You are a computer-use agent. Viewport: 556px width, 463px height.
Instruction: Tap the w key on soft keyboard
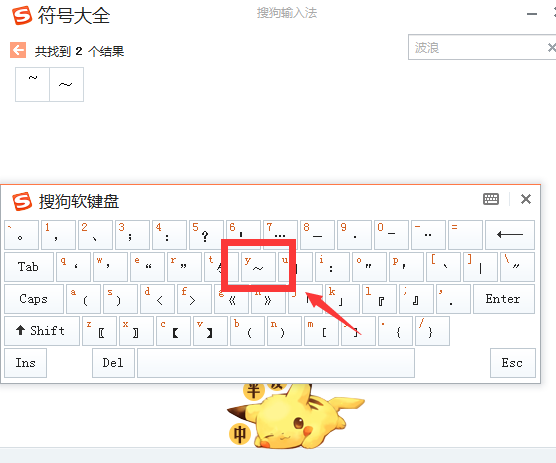(x=110, y=267)
